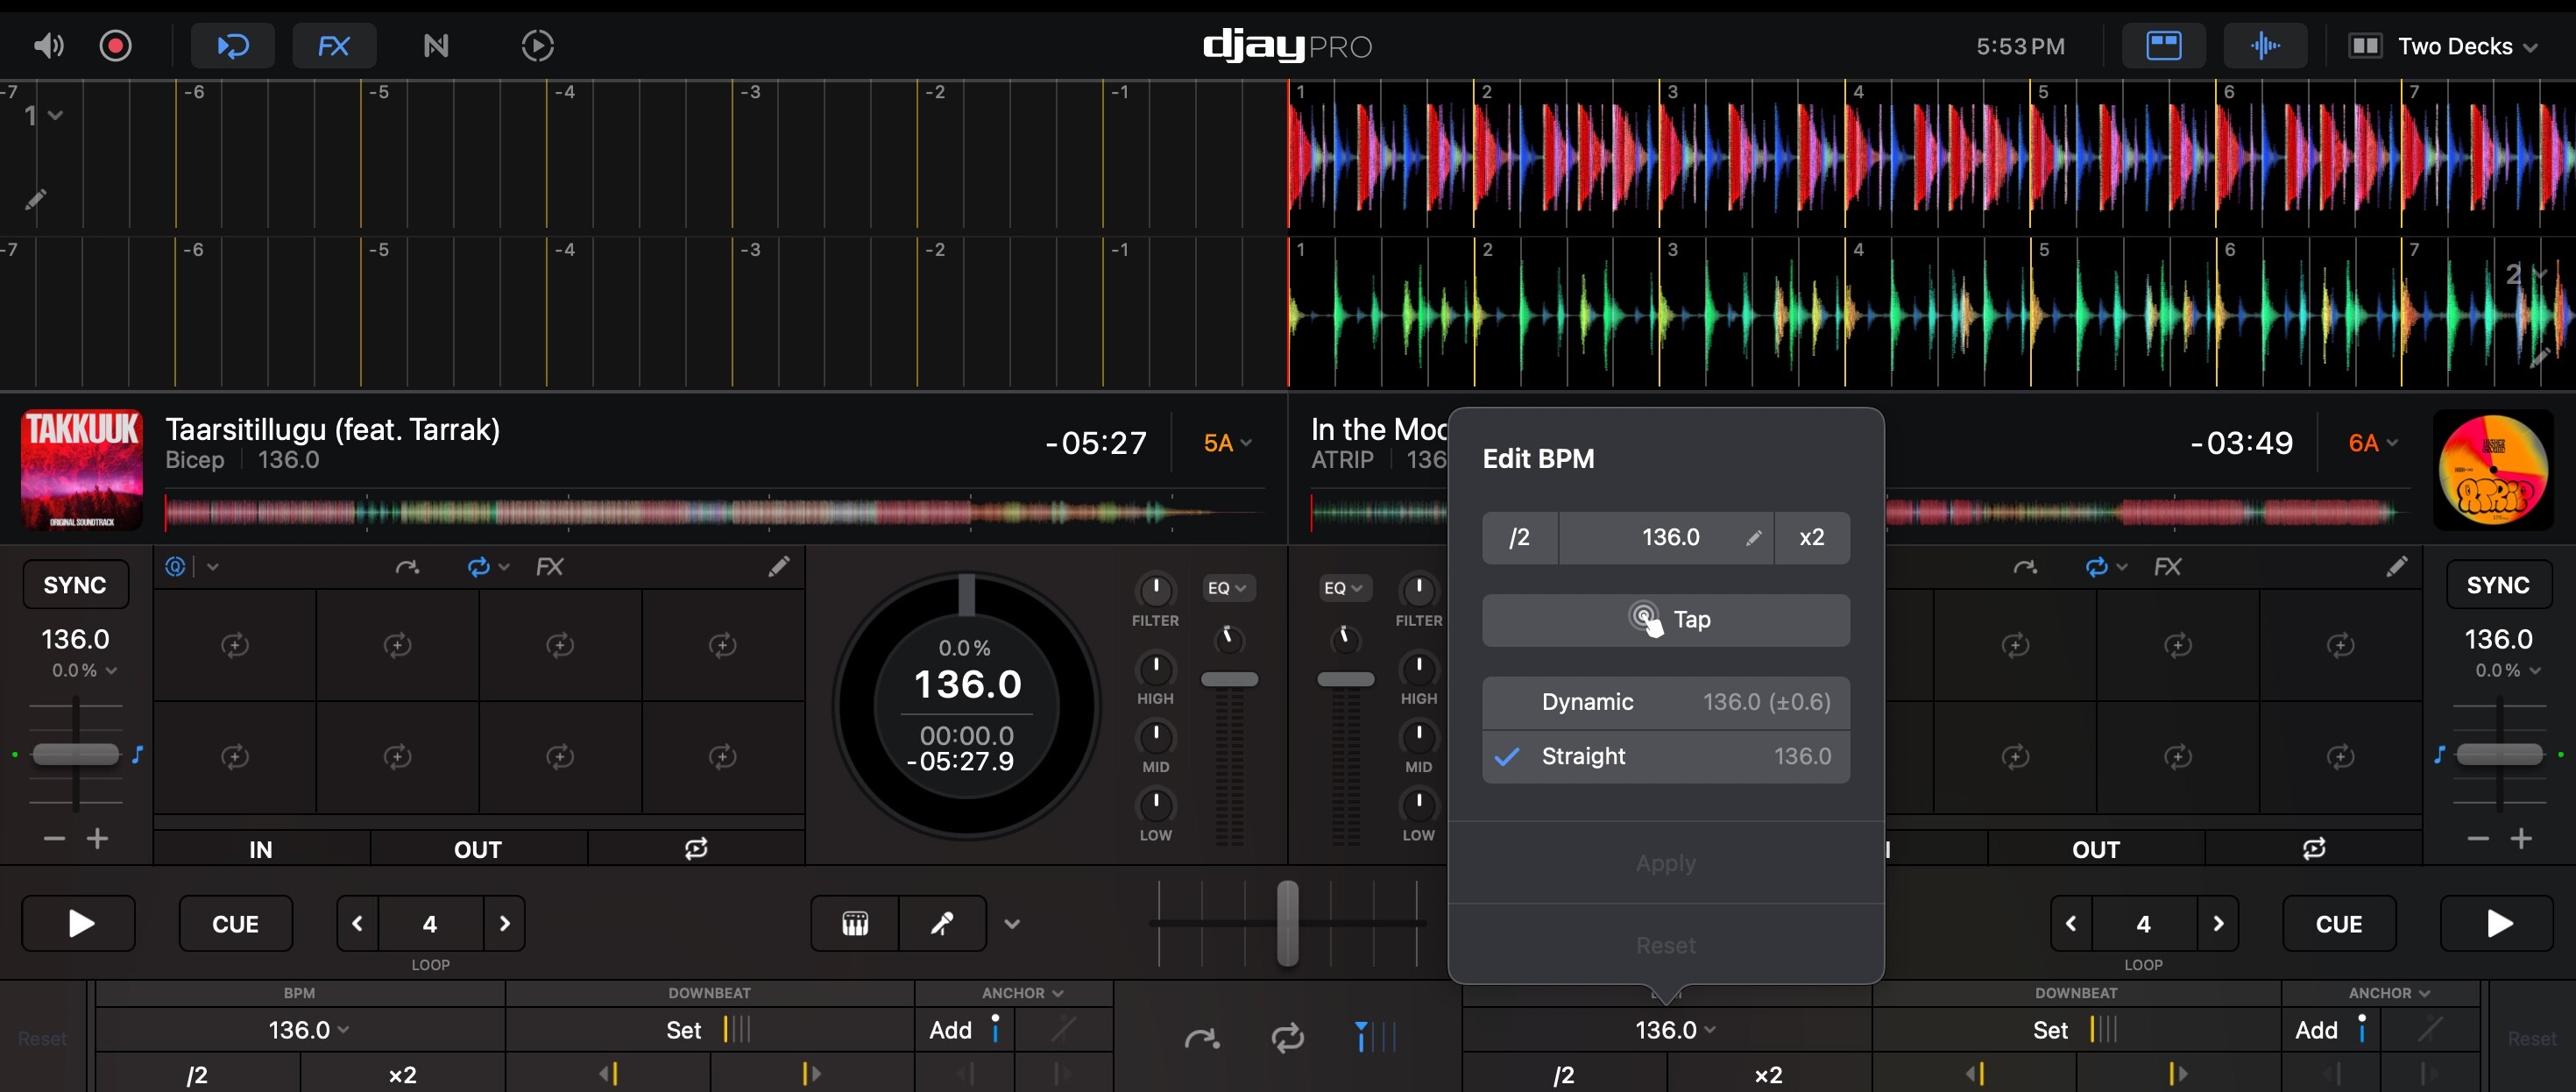
Task: Click the pencil edit icon on deck 1 pads
Action: pyautogui.click(x=779, y=567)
